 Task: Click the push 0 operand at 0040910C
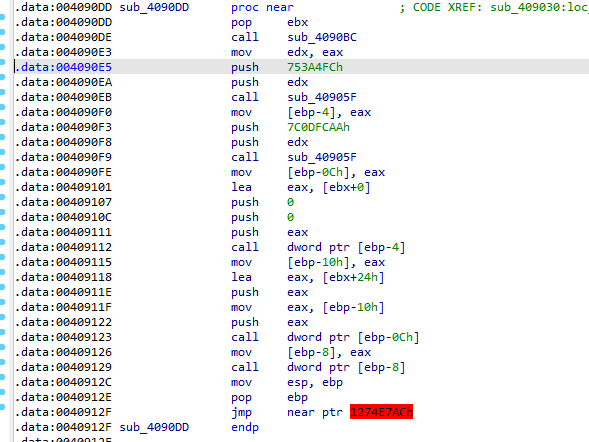click(290, 217)
